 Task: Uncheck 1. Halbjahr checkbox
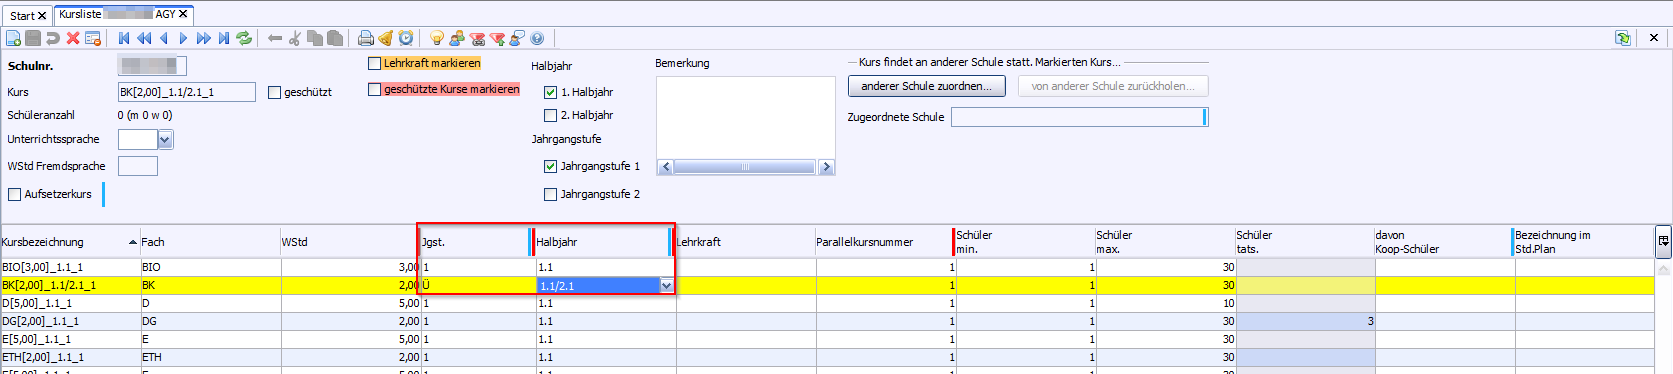click(550, 92)
